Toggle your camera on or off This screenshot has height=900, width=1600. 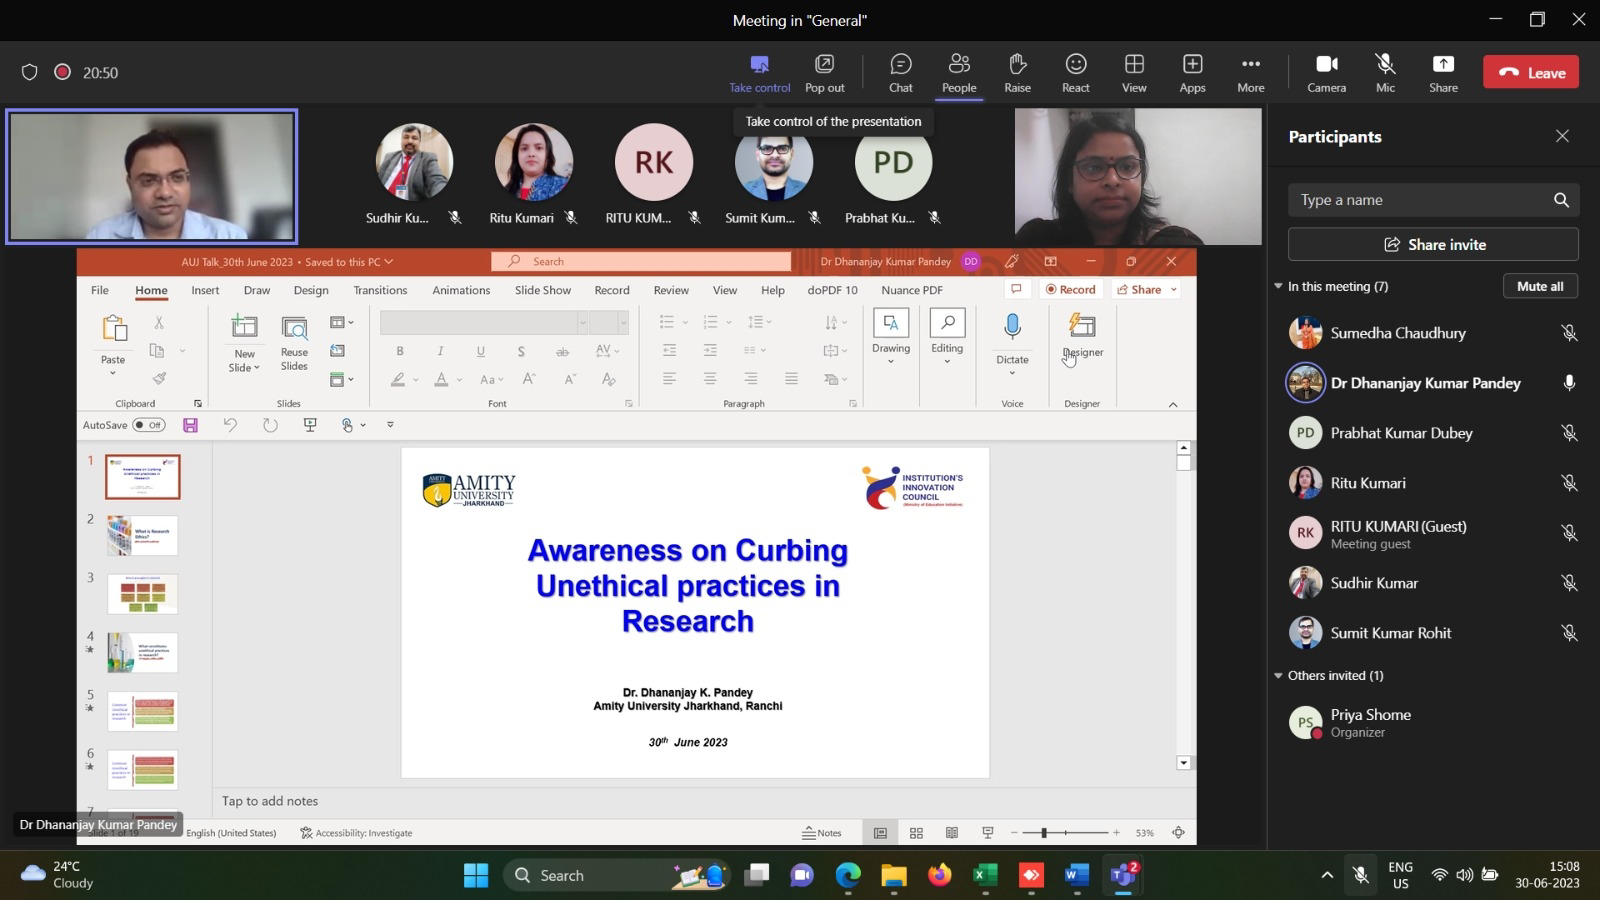(x=1326, y=73)
